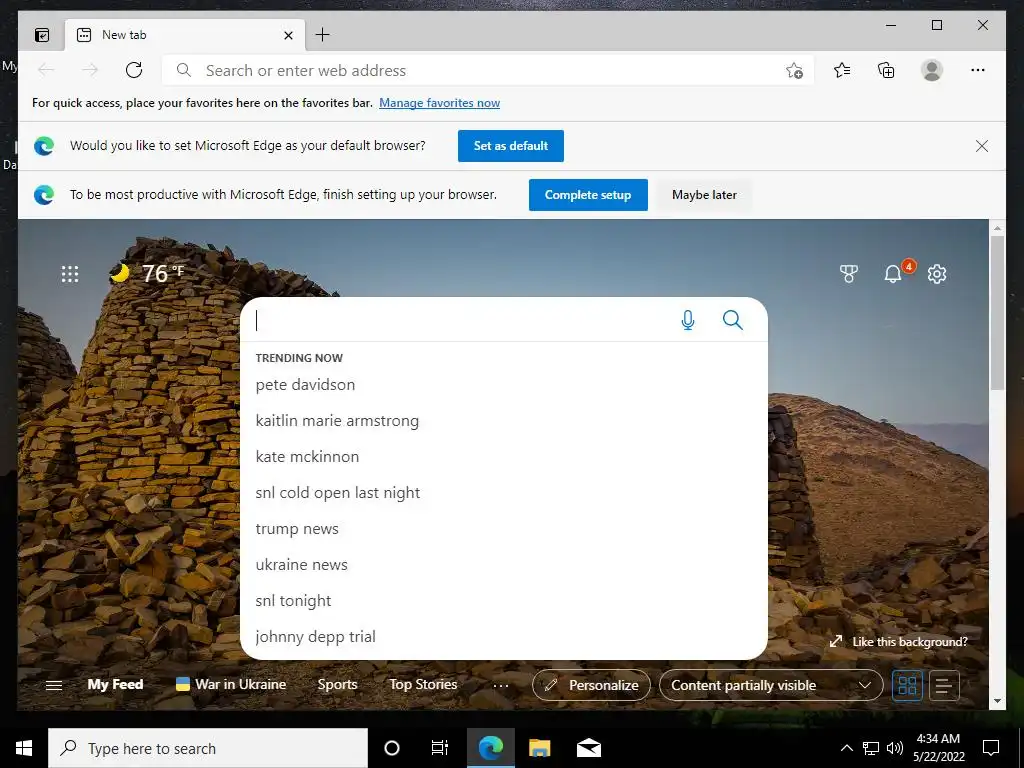Open the Windows Start menu

click(x=24, y=748)
